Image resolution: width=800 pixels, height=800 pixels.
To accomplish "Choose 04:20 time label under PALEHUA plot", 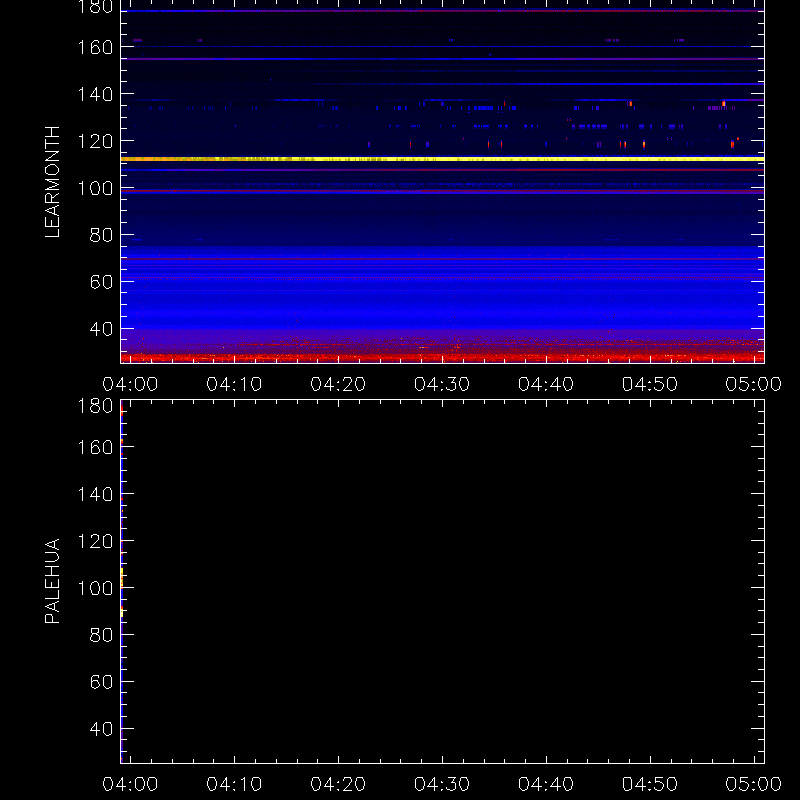I will tap(338, 784).
